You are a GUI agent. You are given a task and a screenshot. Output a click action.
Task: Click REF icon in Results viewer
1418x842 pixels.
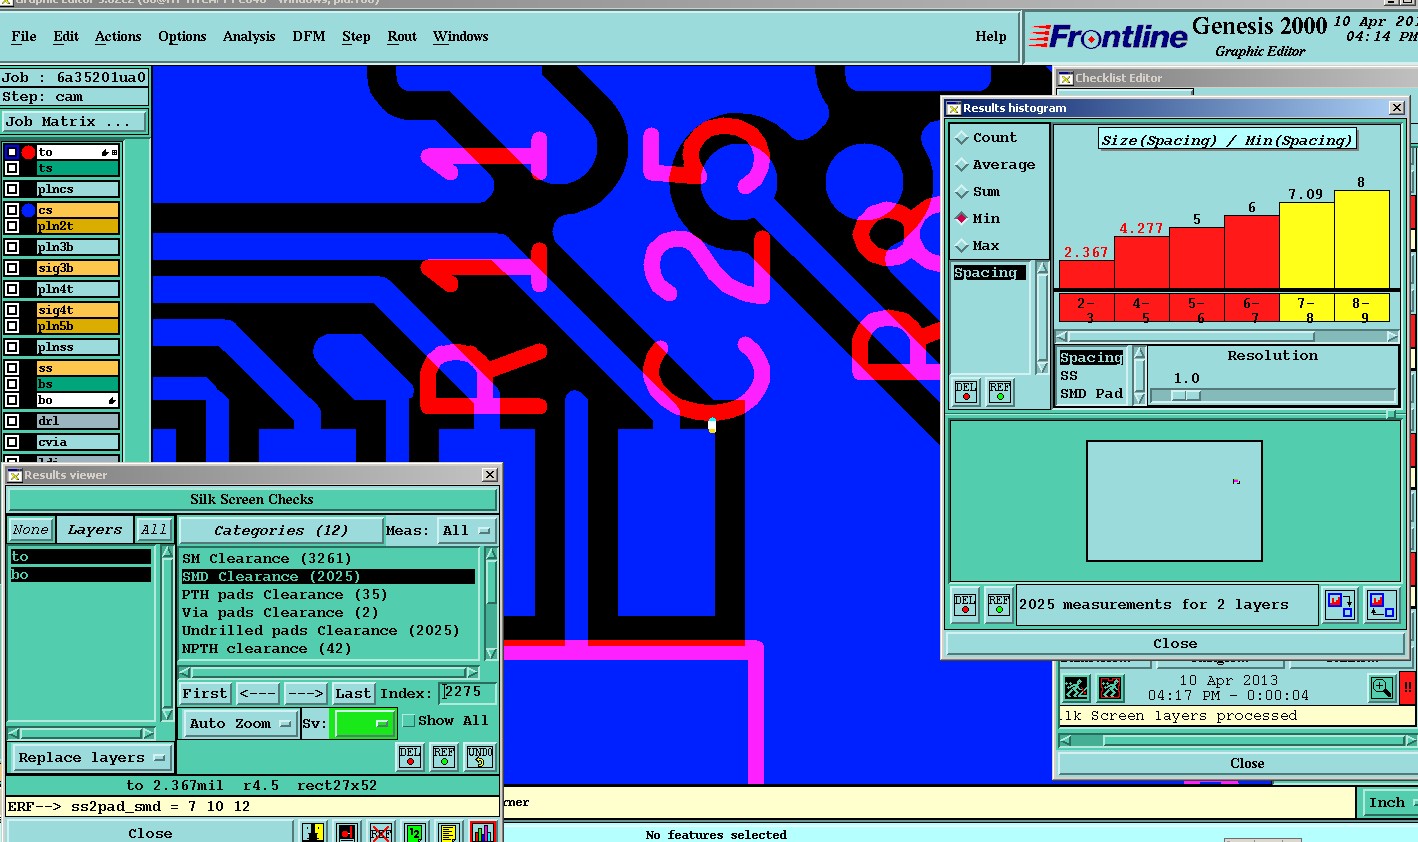[x=444, y=757]
